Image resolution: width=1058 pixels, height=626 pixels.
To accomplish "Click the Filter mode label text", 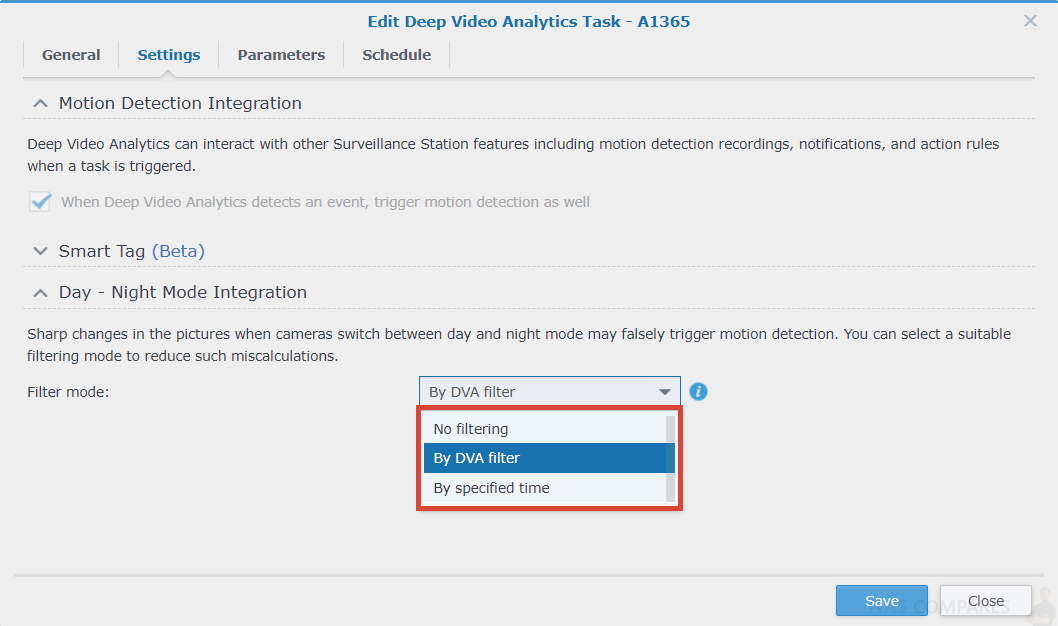I will click(68, 392).
